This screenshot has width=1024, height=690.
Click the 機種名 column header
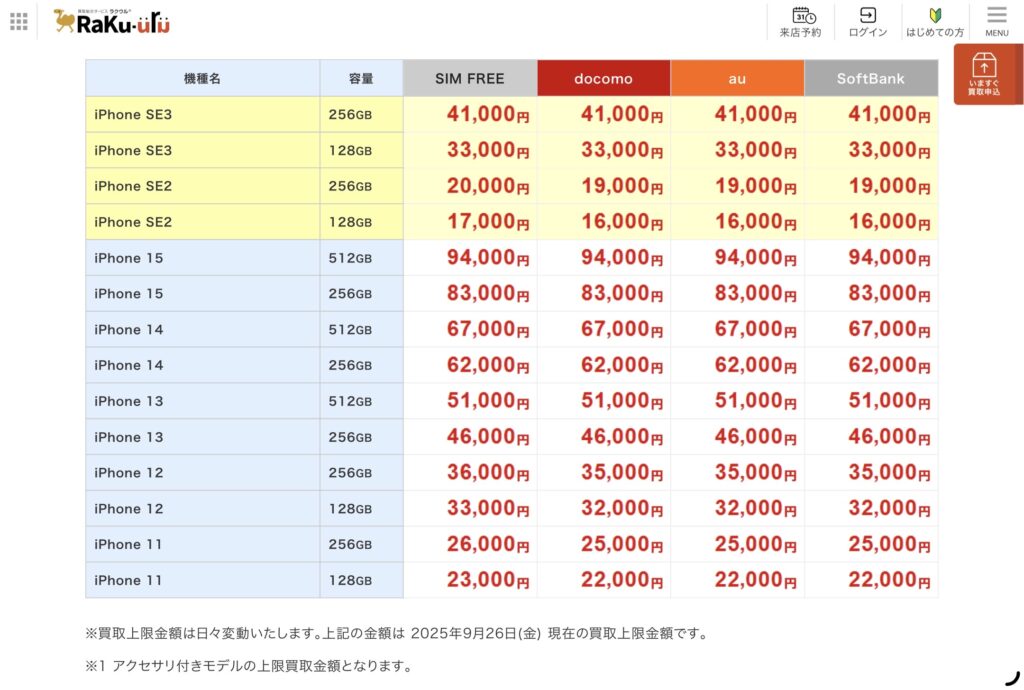pyautogui.click(x=202, y=78)
